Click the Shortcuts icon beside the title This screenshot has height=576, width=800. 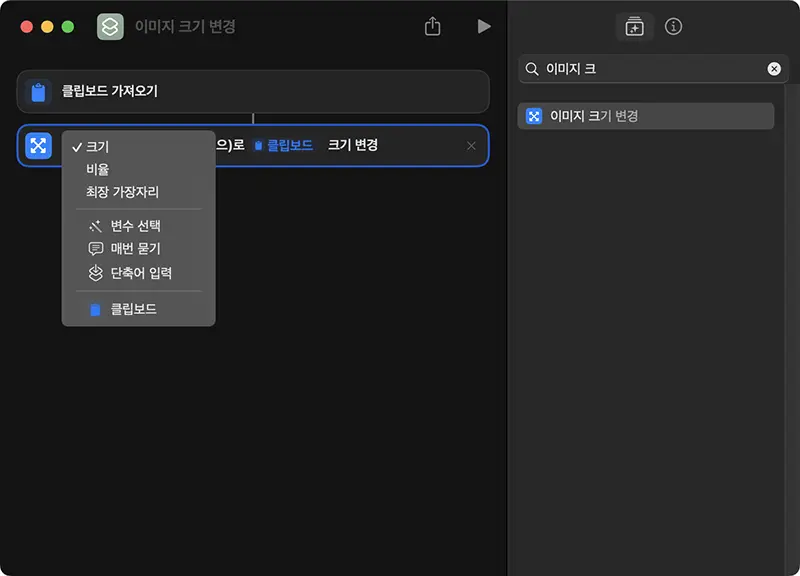tap(110, 27)
